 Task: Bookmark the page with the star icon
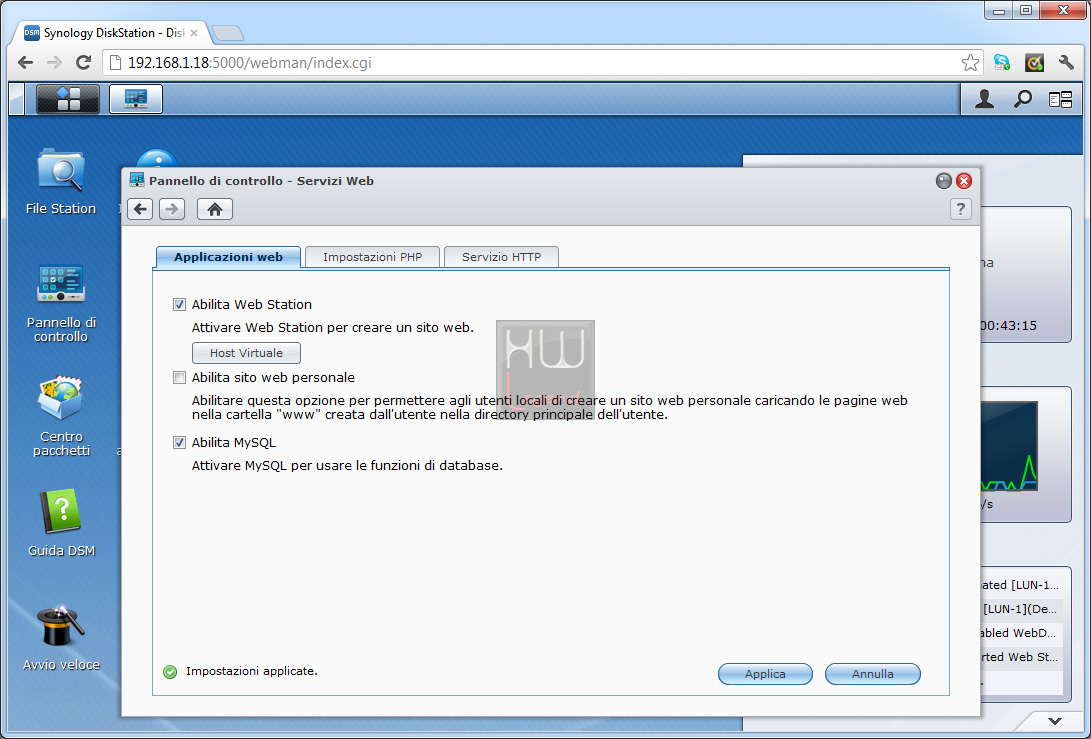click(x=970, y=63)
